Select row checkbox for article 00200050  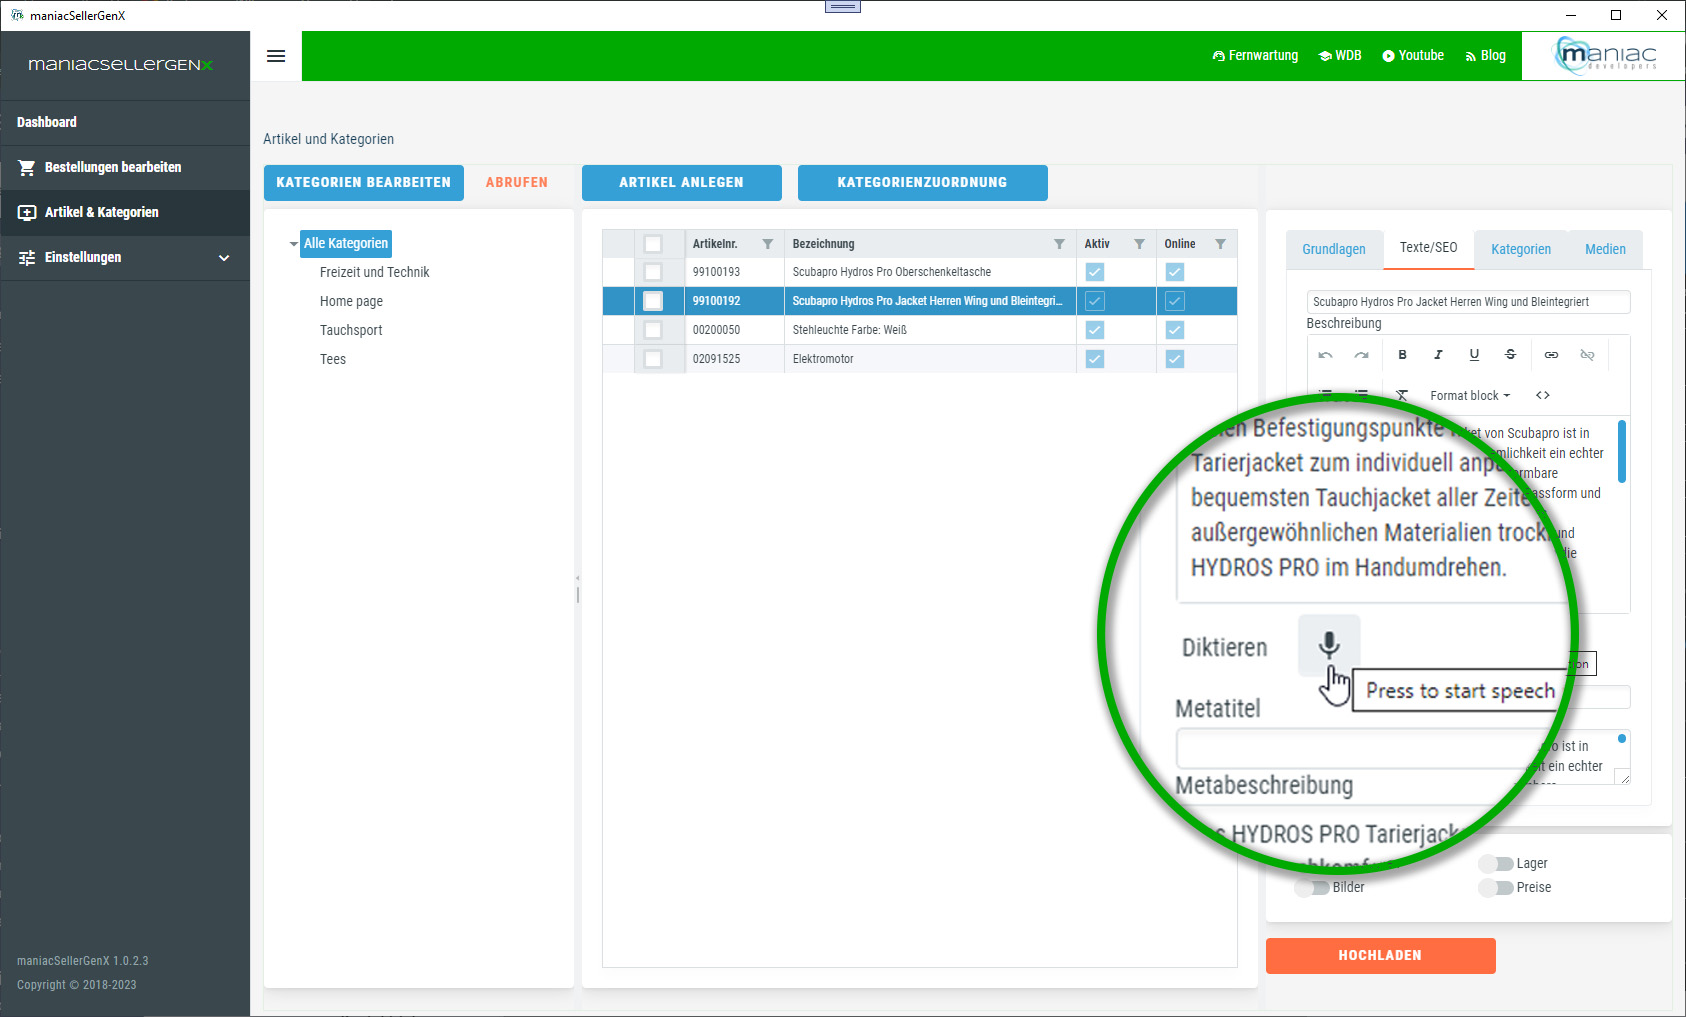pos(653,330)
